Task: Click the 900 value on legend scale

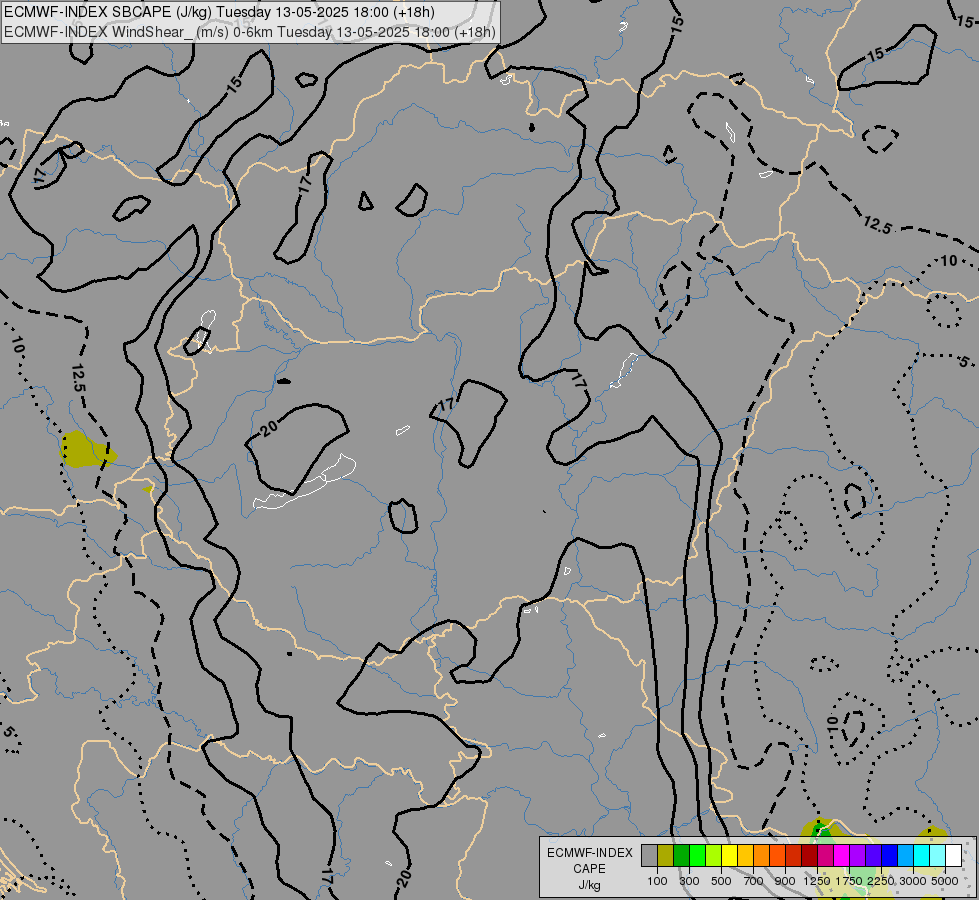Action: (785, 881)
